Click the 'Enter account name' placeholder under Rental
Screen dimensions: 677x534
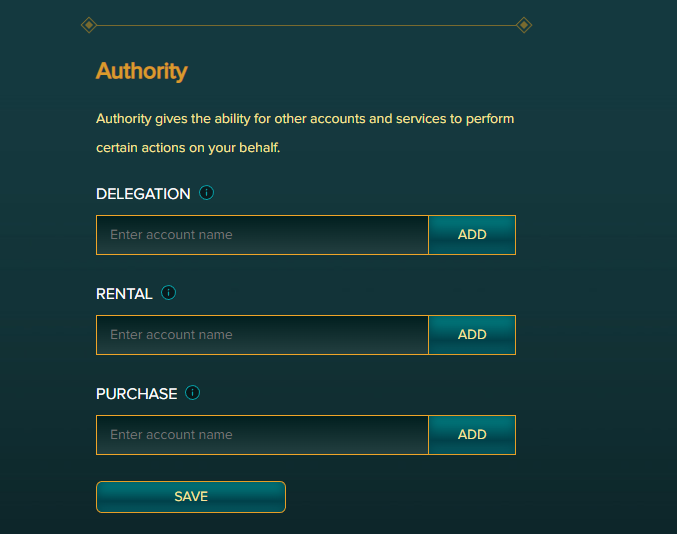coord(171,335)
